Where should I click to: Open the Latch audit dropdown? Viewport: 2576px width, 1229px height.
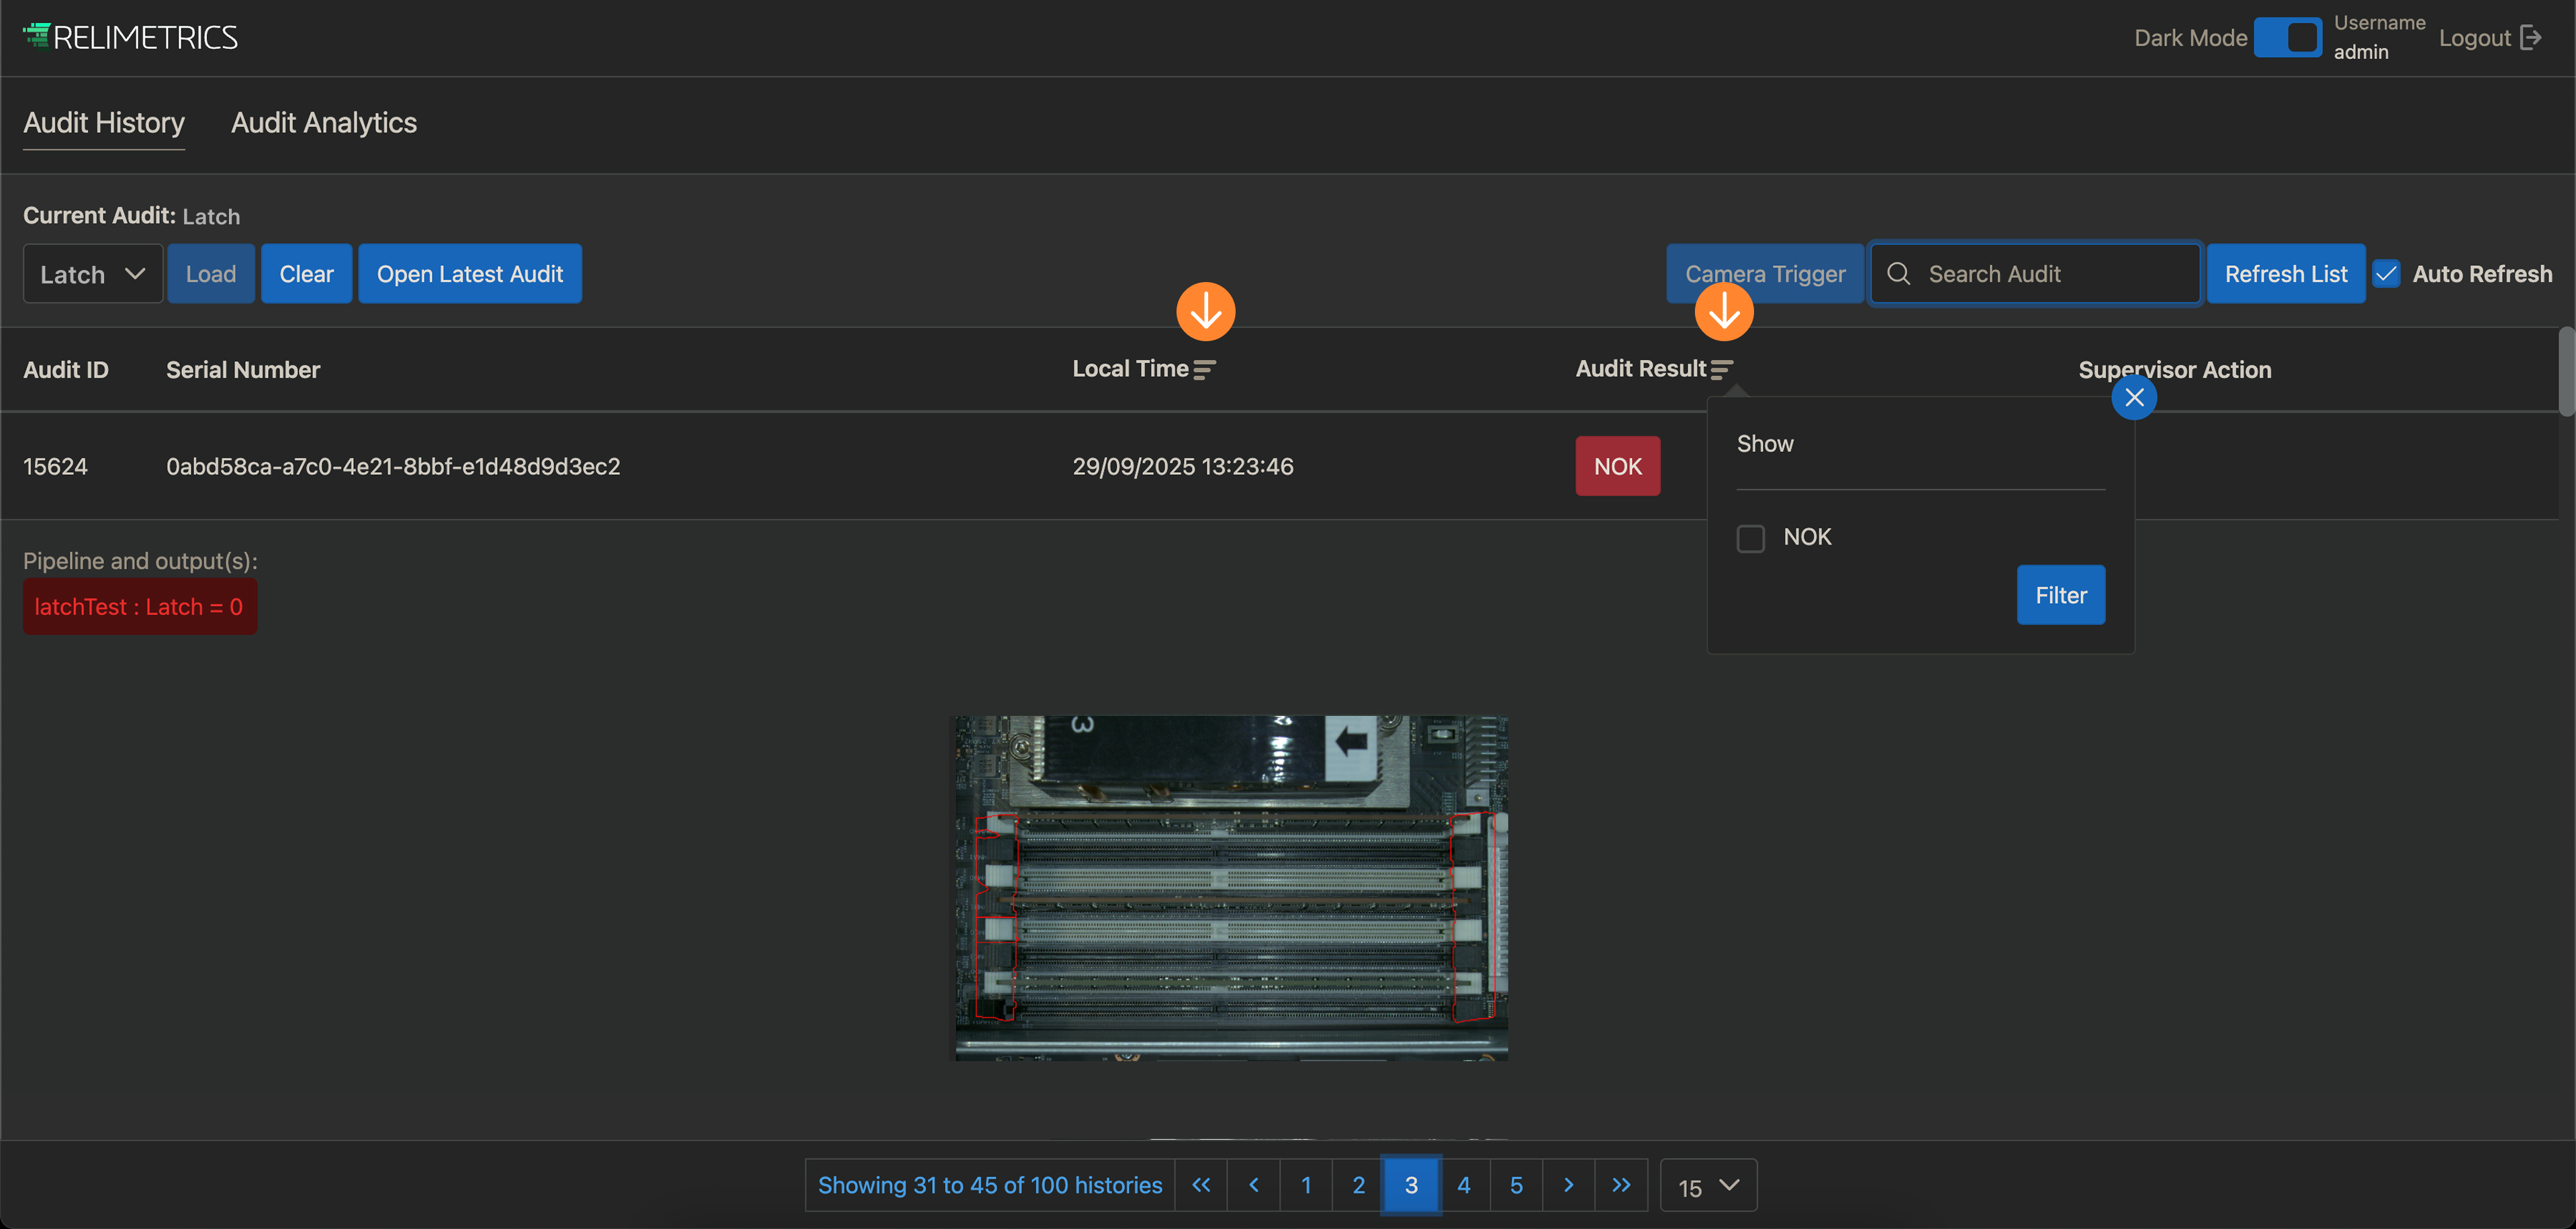tap(92, 274)
